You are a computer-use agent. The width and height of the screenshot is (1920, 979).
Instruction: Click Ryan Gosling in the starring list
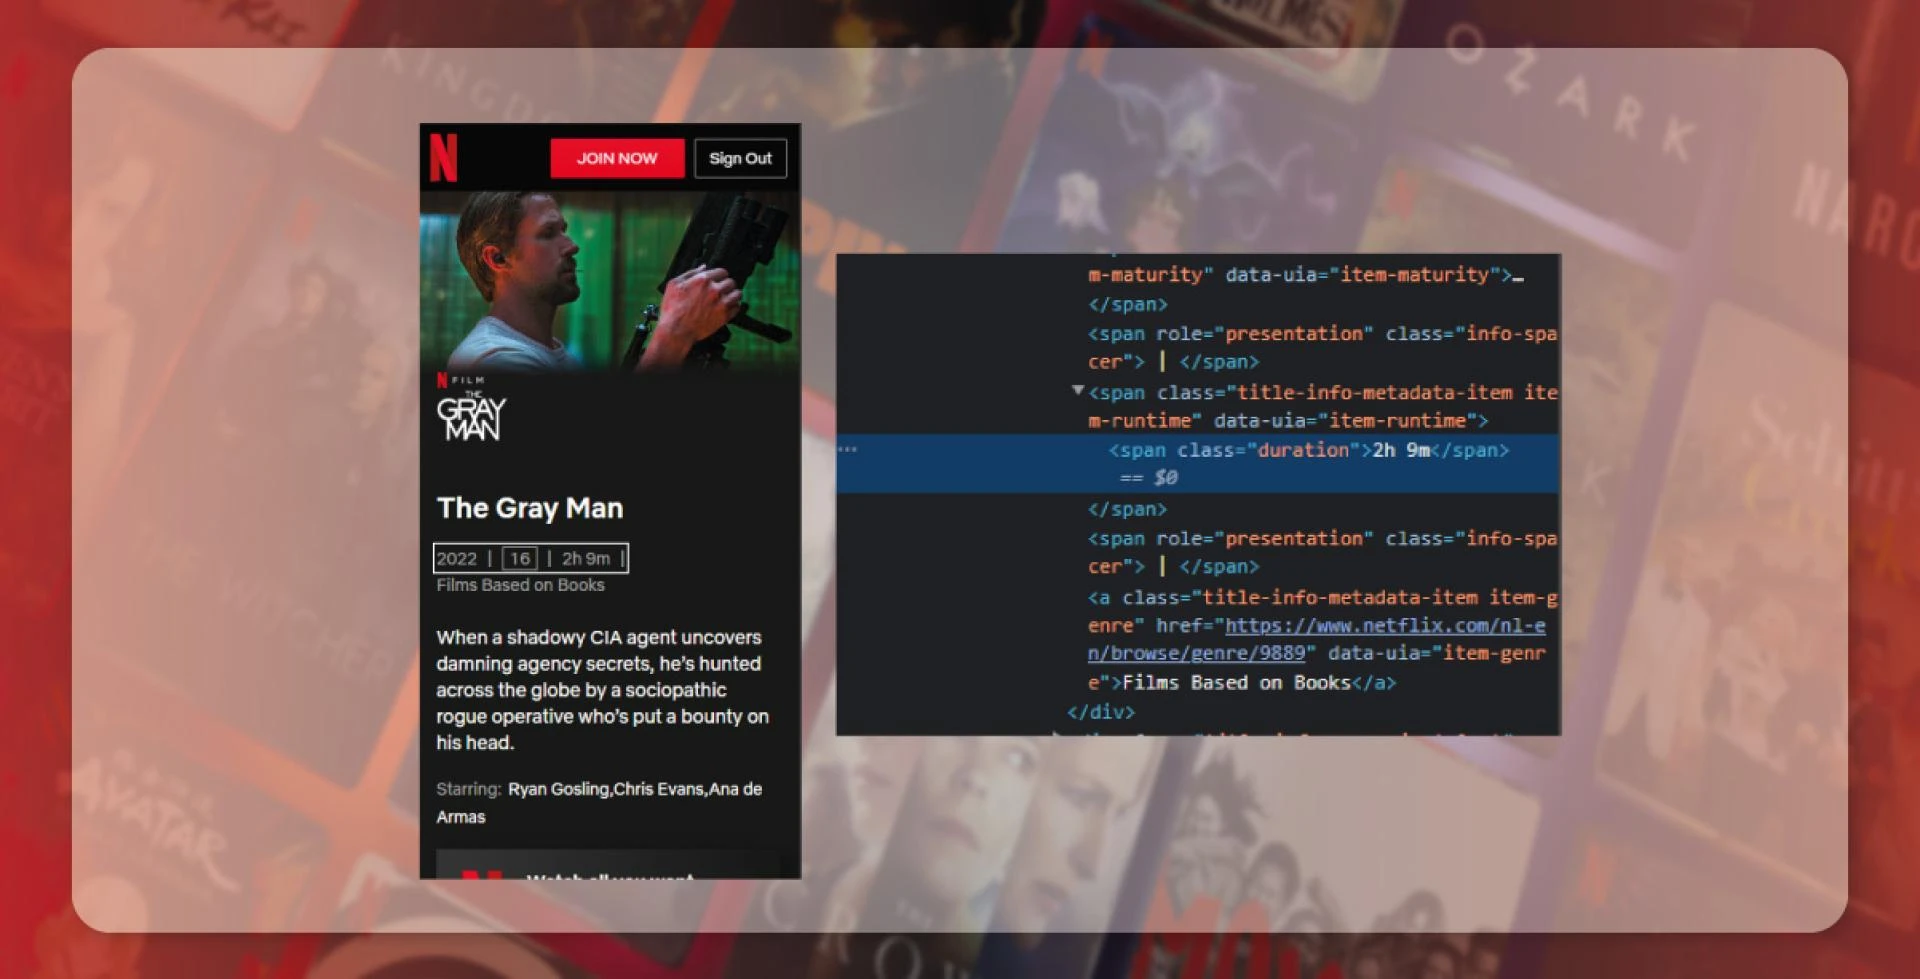(558, 789)
